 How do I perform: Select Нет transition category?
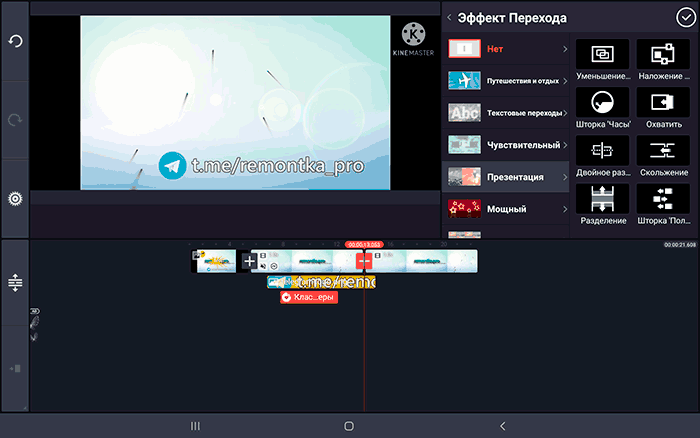click(506, 49)
